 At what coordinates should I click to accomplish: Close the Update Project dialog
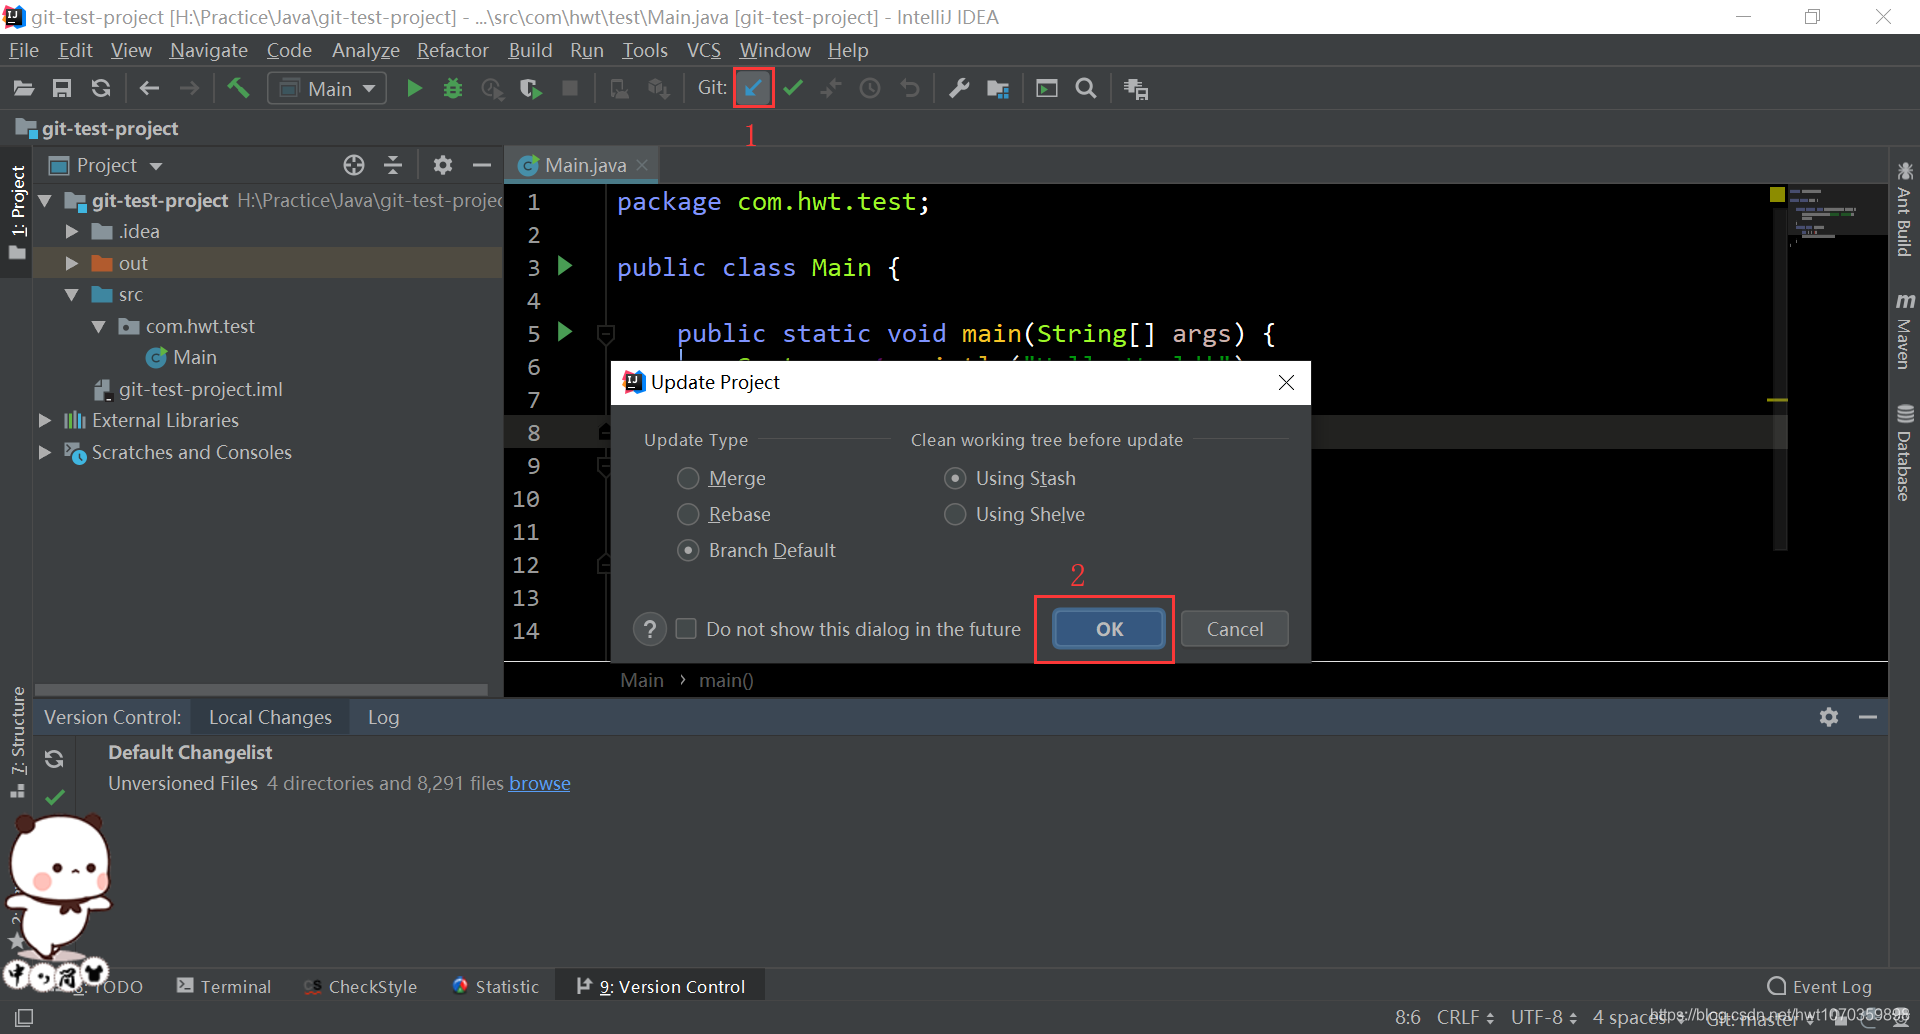[1286, 383]
